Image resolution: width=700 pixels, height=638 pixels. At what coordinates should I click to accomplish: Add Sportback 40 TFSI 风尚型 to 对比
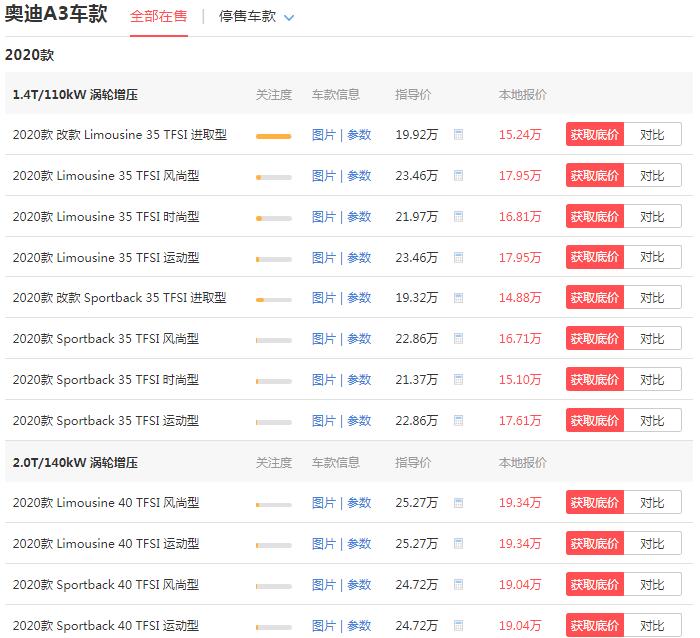tap(652, 584)
